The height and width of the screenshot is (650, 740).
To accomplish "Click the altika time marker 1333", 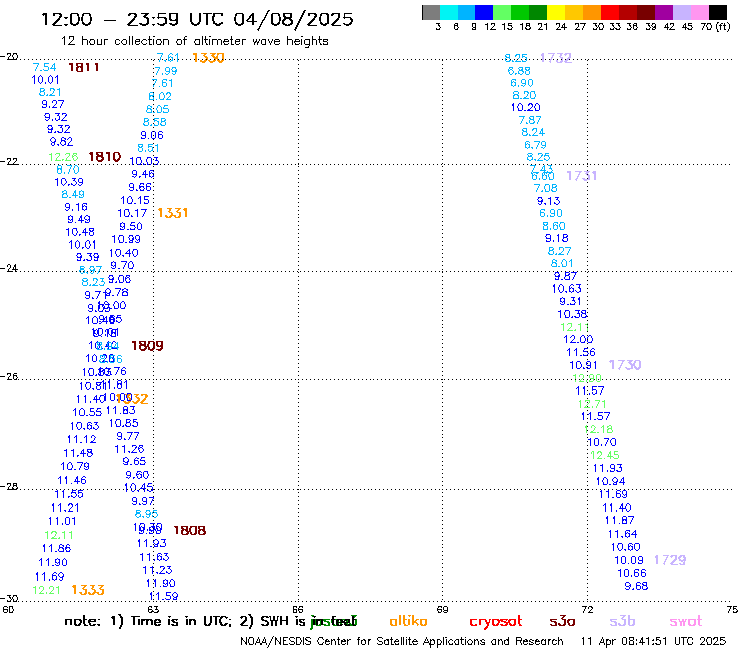I will pyautogui.click(x=88, y=590).
